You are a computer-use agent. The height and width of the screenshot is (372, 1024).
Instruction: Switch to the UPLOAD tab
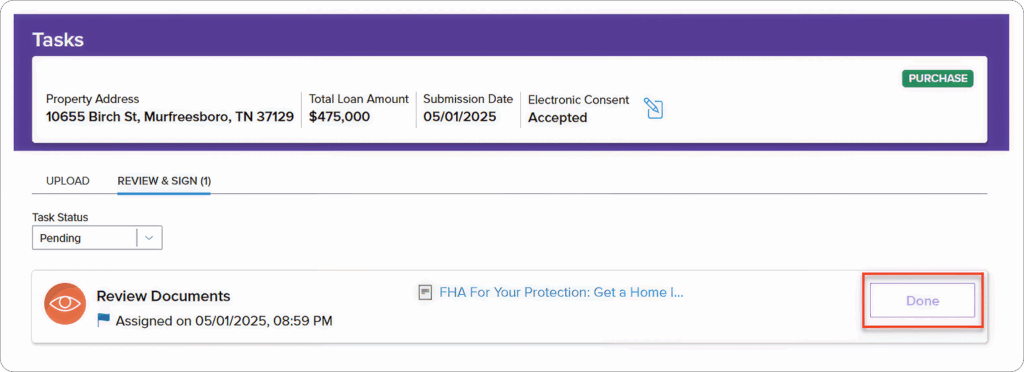point(68,181)
